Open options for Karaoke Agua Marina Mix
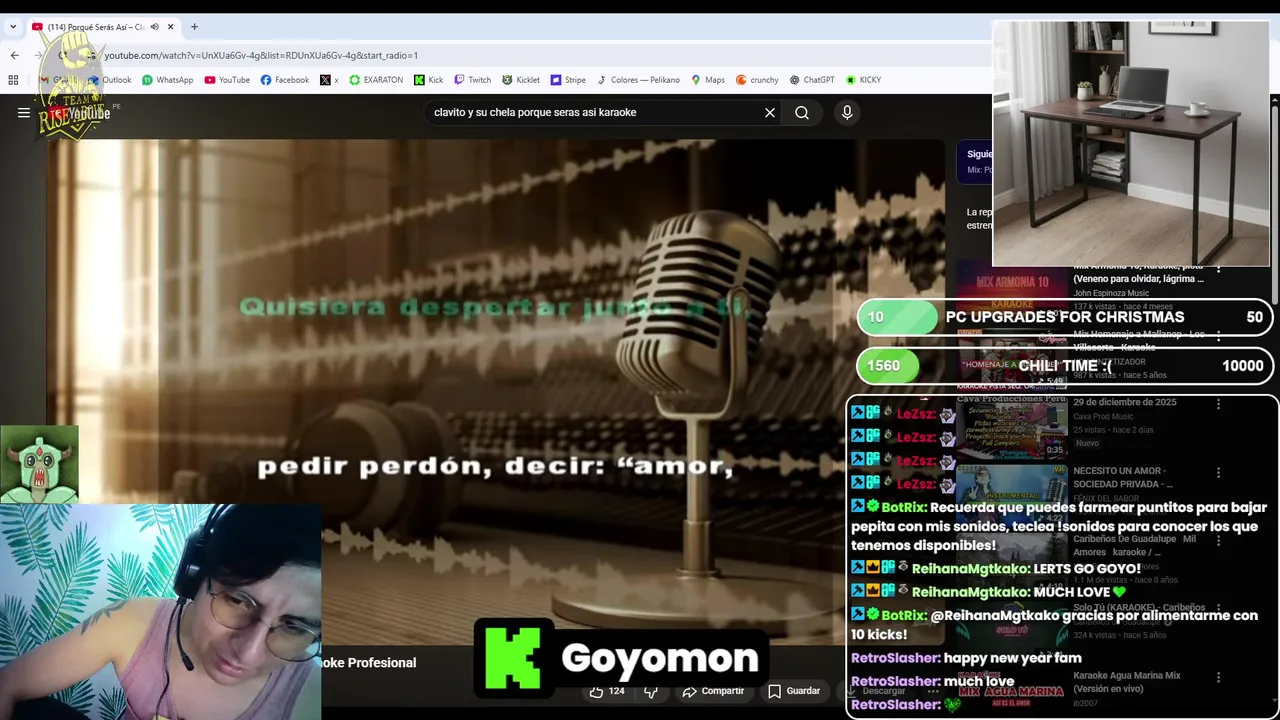1280x720 pixels. pyautogui.click(x=1218, y=677)
